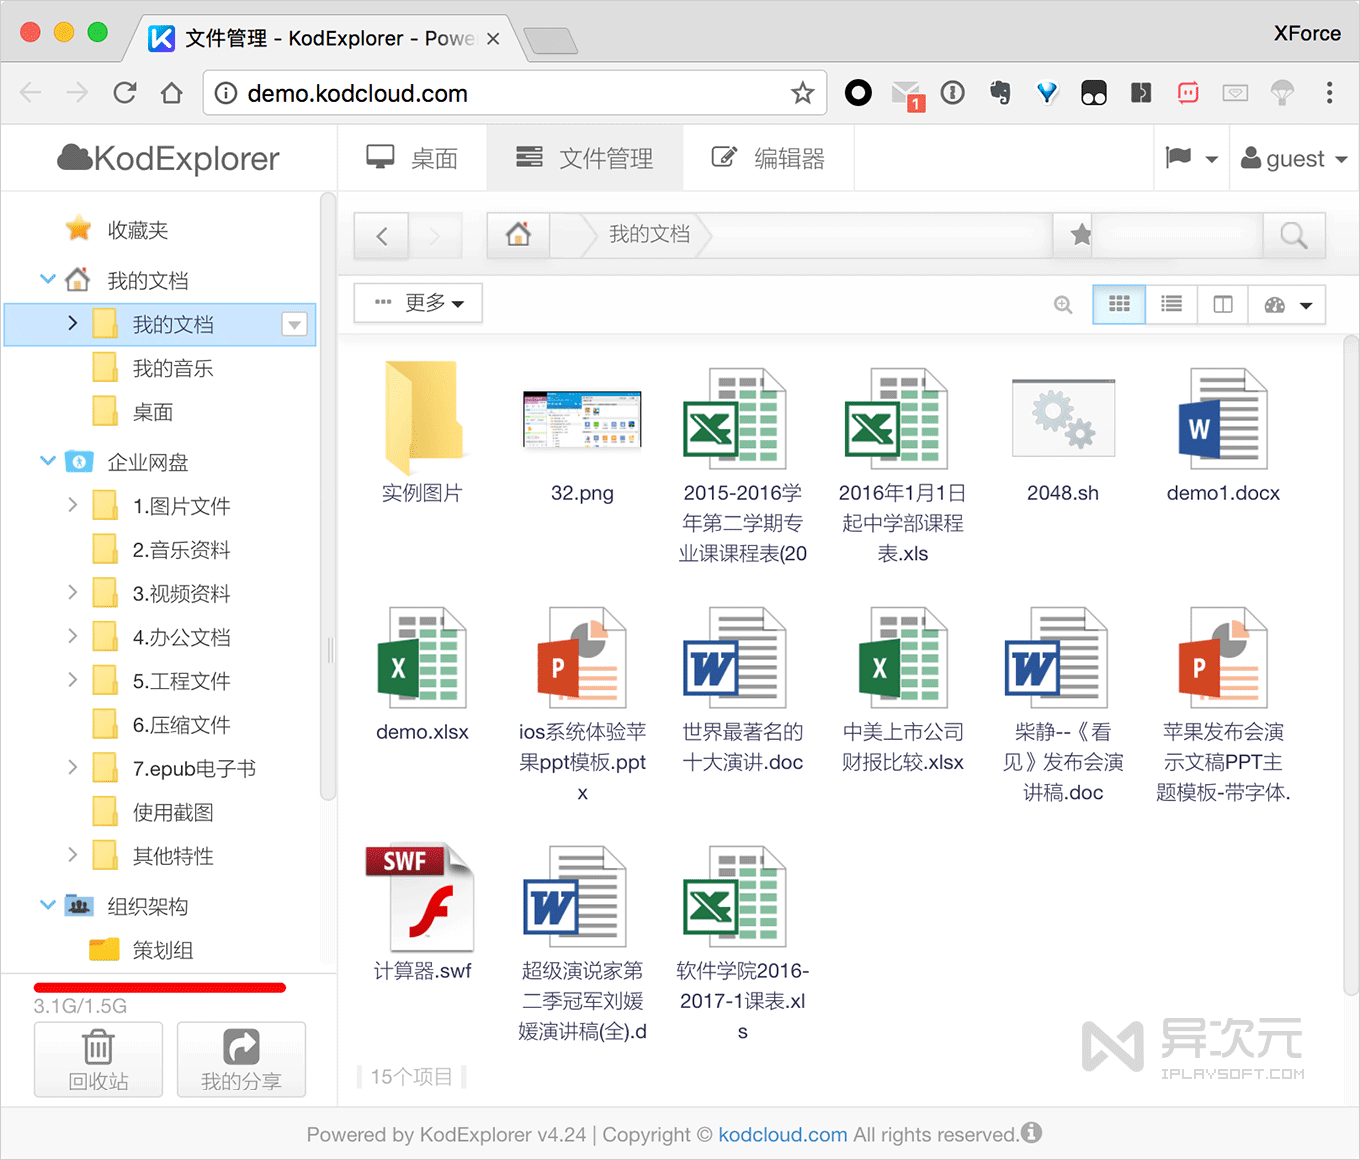Open 我的分享 shared files panel
This screenshot has width=1360, height=1160.
tap(241, 1059)
